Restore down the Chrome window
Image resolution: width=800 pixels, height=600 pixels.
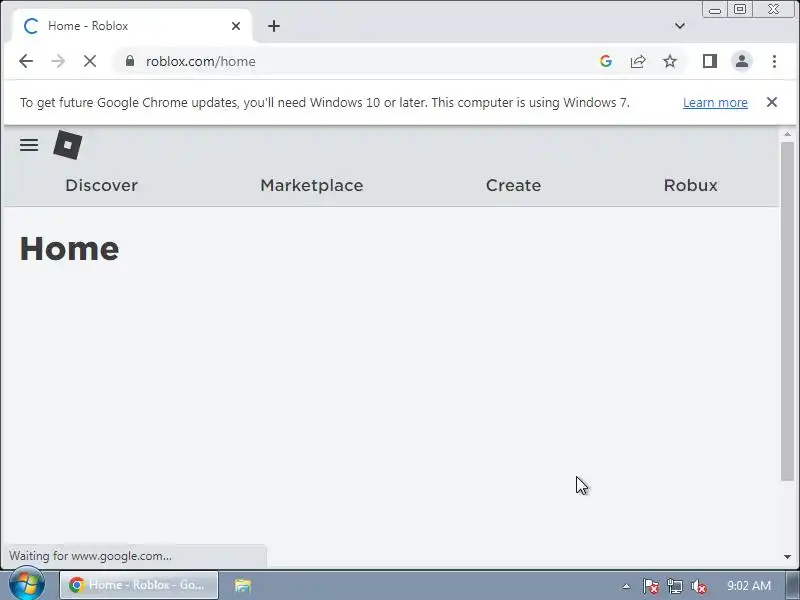click(x=740, y=9)
